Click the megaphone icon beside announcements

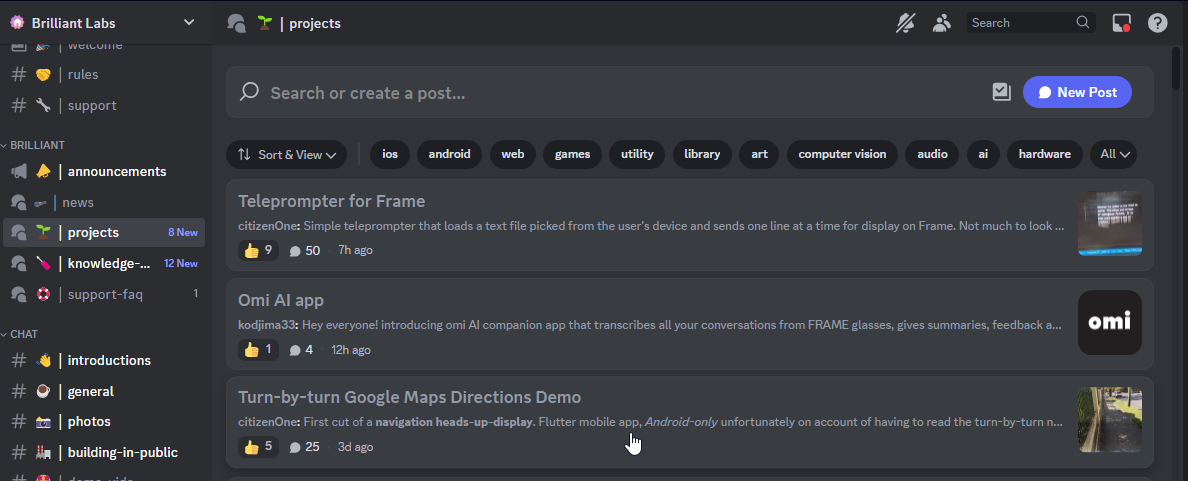(19, 171)
